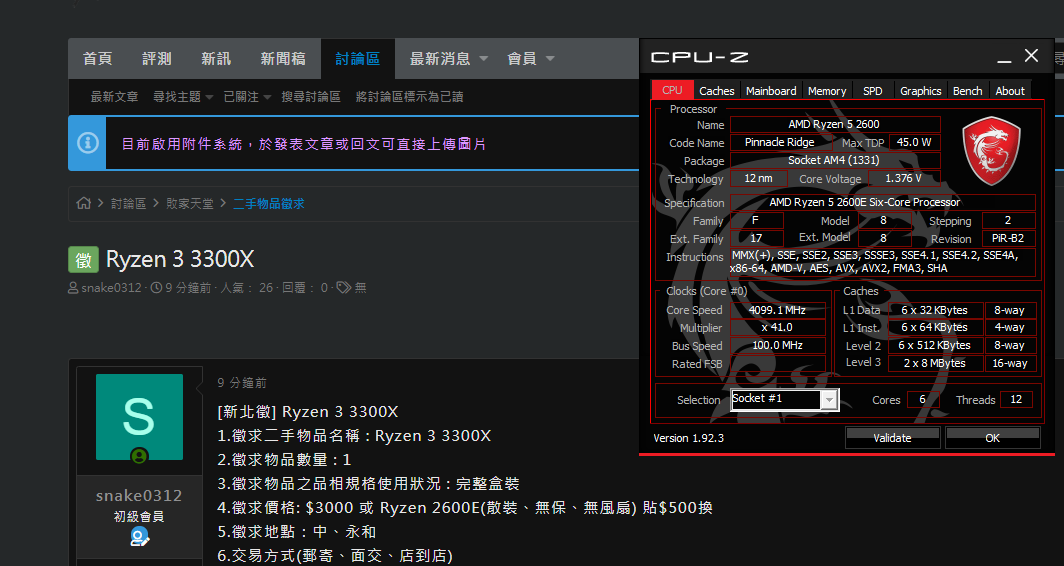Open the 搜尋討論區 link
1064x566 pixels.
point(311,97)
